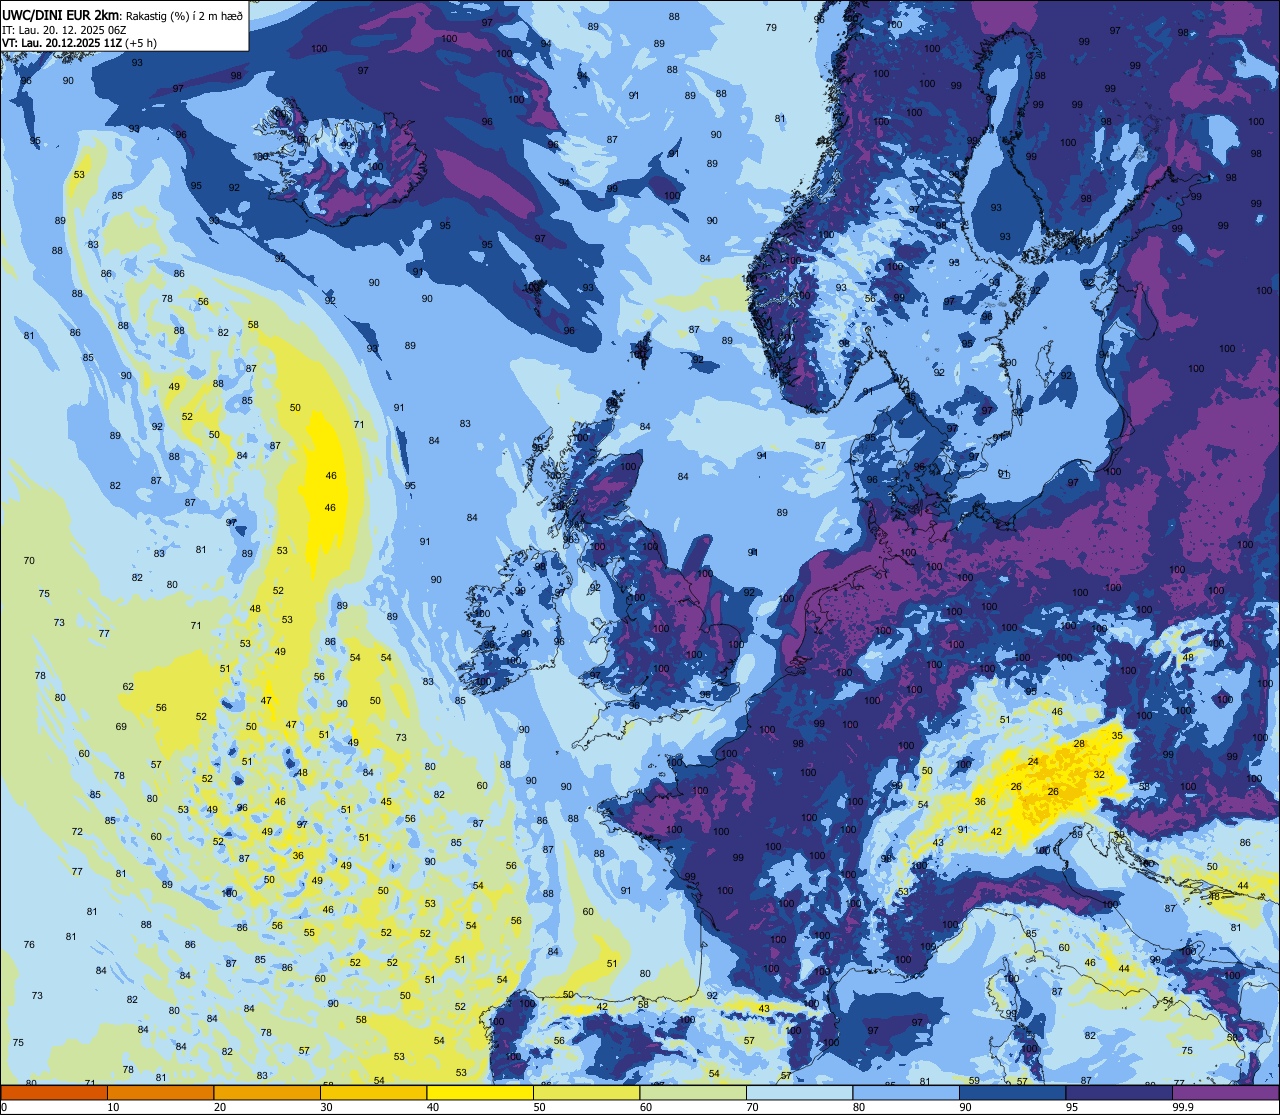Select the 30–40 amber legend segment
Viewport: 1280px width, 1115px height.
[373, 1093]
